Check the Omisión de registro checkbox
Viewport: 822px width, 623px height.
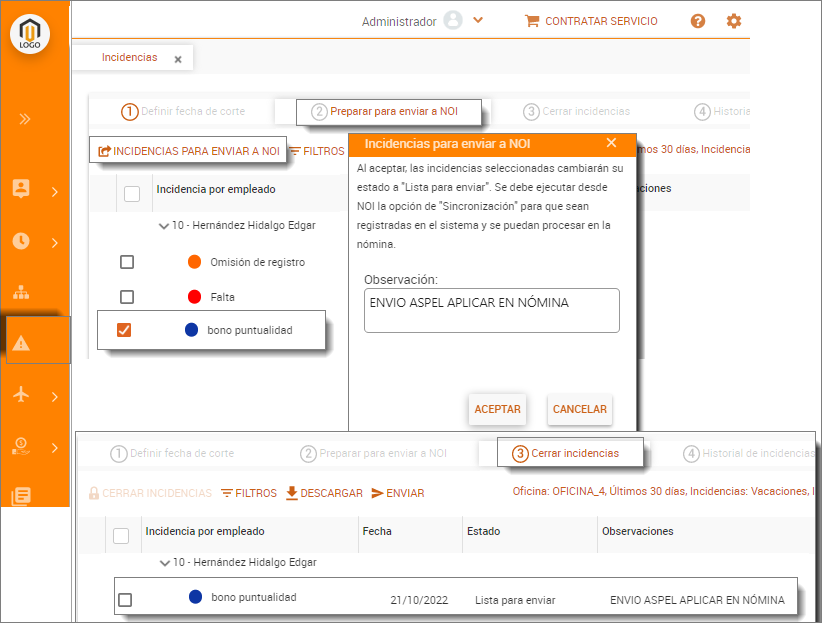coord(127,262)
